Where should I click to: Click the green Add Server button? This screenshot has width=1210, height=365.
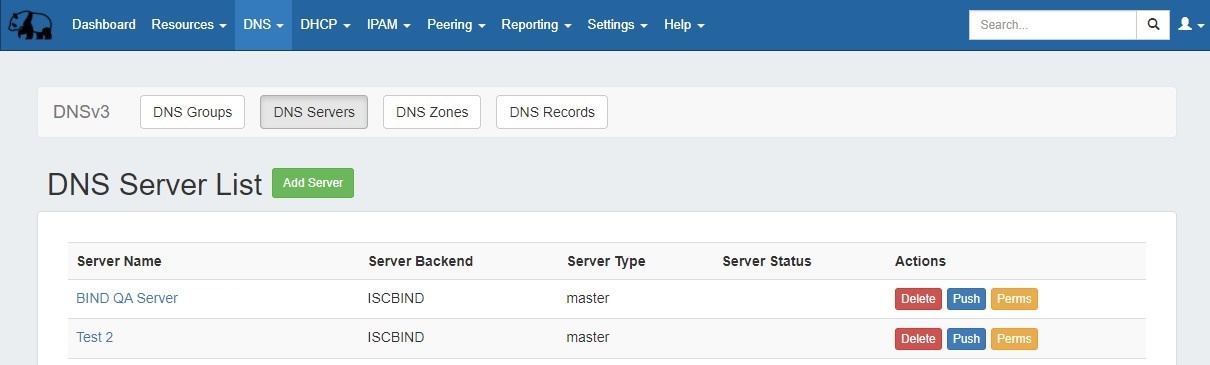[x=313, y=183]
